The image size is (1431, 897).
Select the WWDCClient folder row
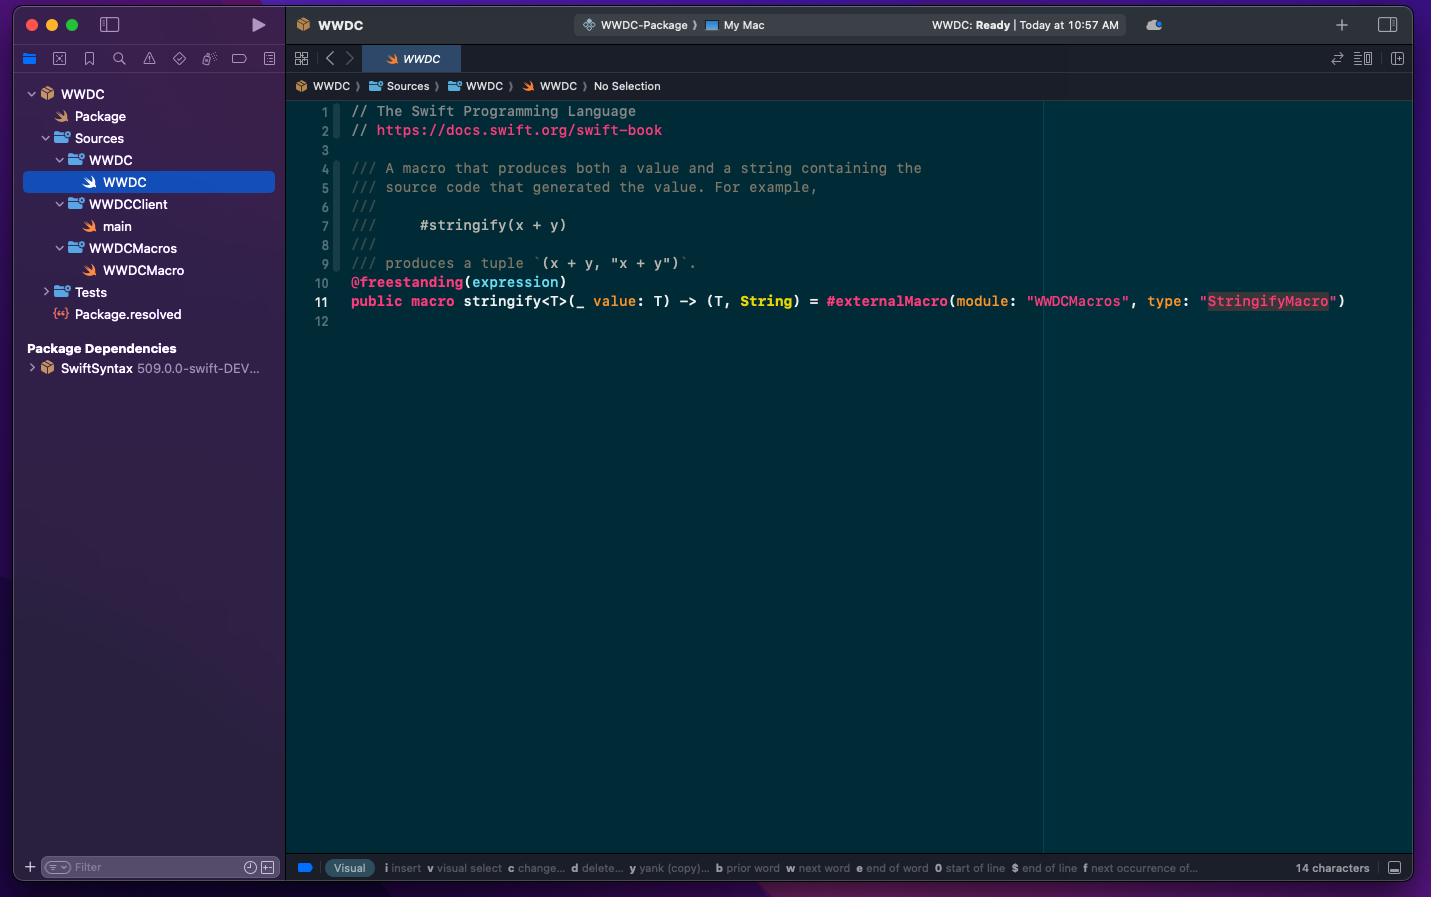click(x=149, y=204)
